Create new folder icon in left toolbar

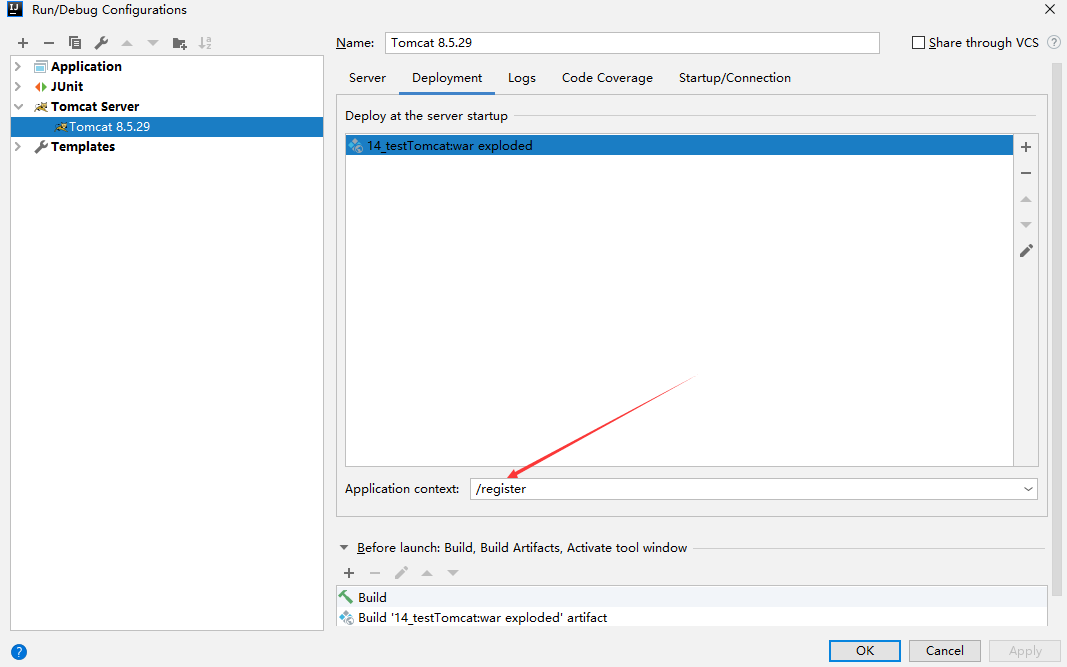coord(180,43)
